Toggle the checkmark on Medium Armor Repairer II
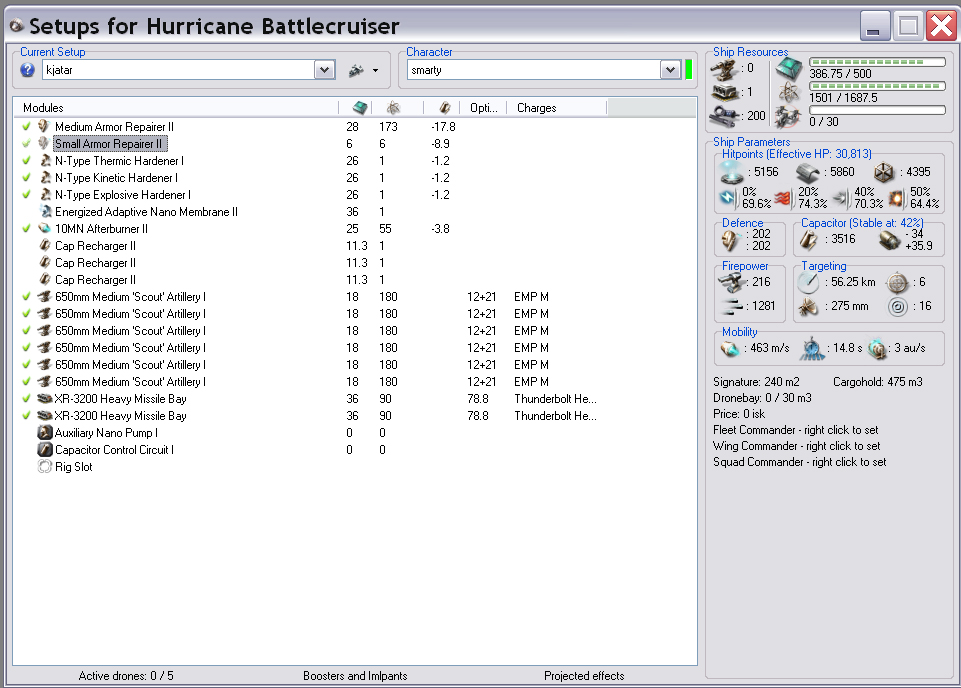The width and height of the screenshot is (961, 688). click(26, 127)
